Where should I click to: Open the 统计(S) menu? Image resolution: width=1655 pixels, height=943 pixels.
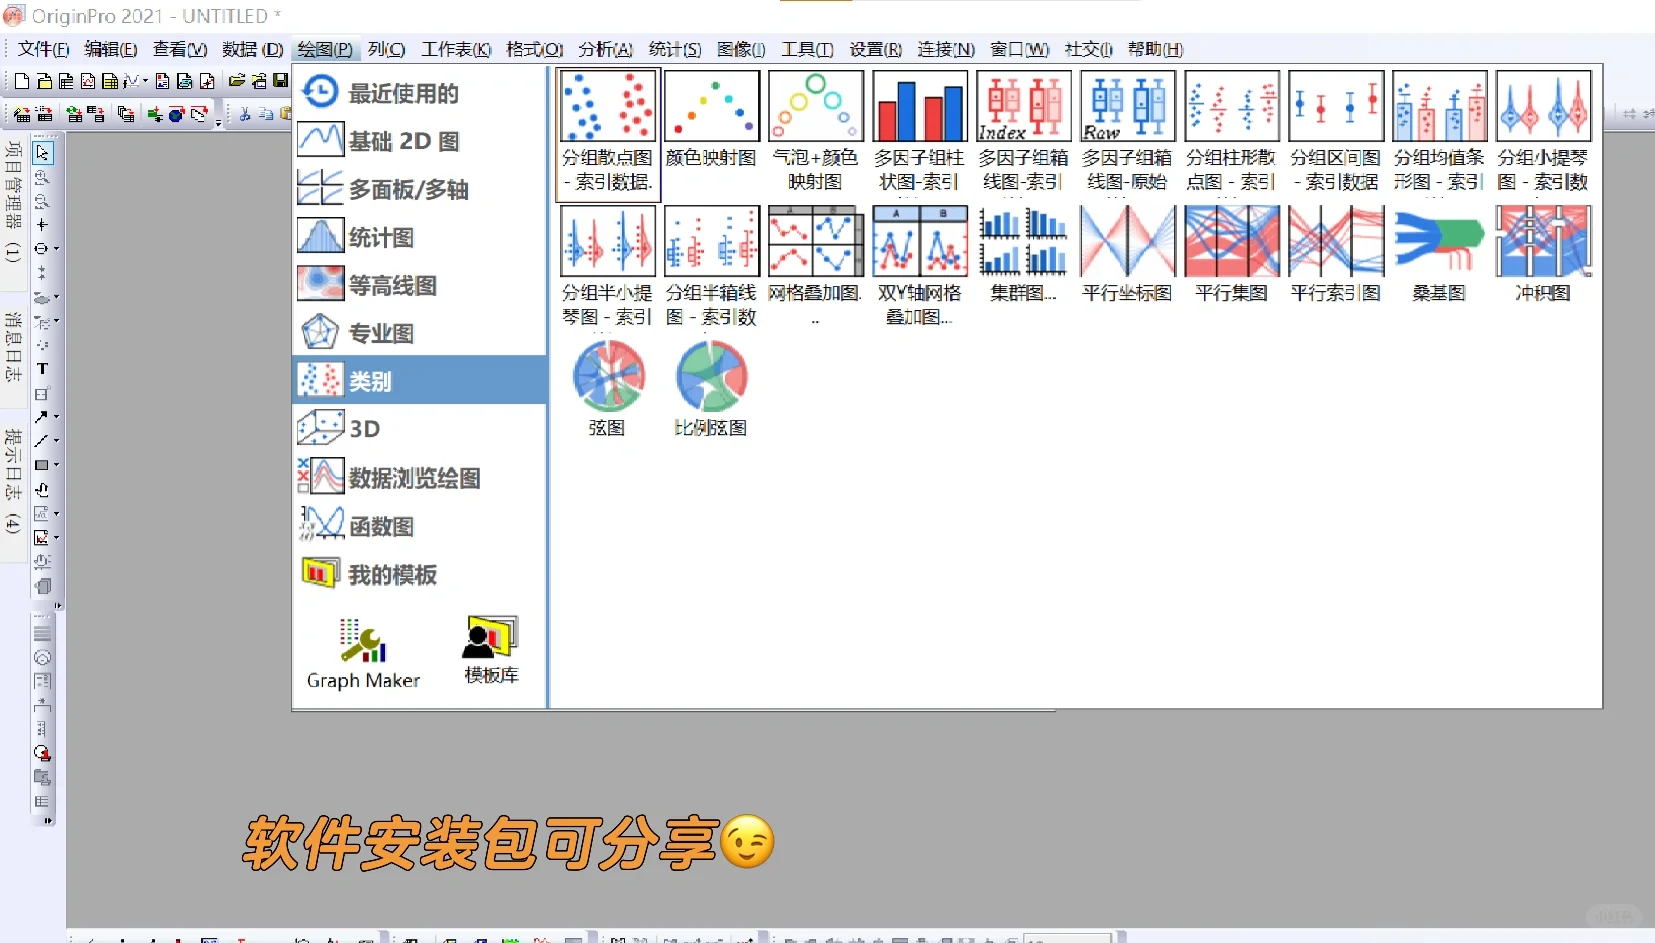tap(675, 49)
